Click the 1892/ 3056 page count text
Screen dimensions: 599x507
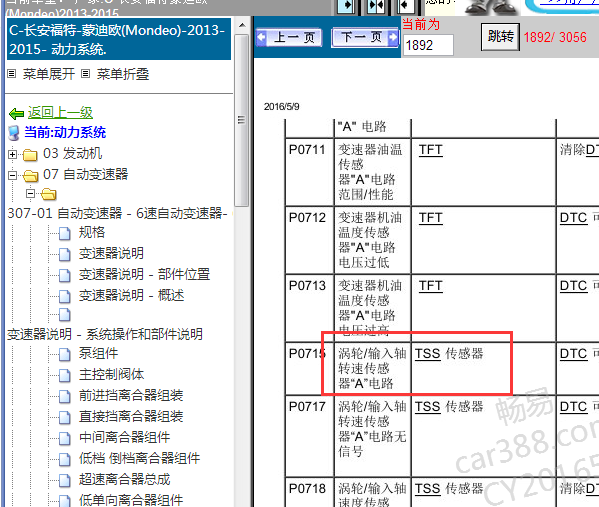pos(555,37)
